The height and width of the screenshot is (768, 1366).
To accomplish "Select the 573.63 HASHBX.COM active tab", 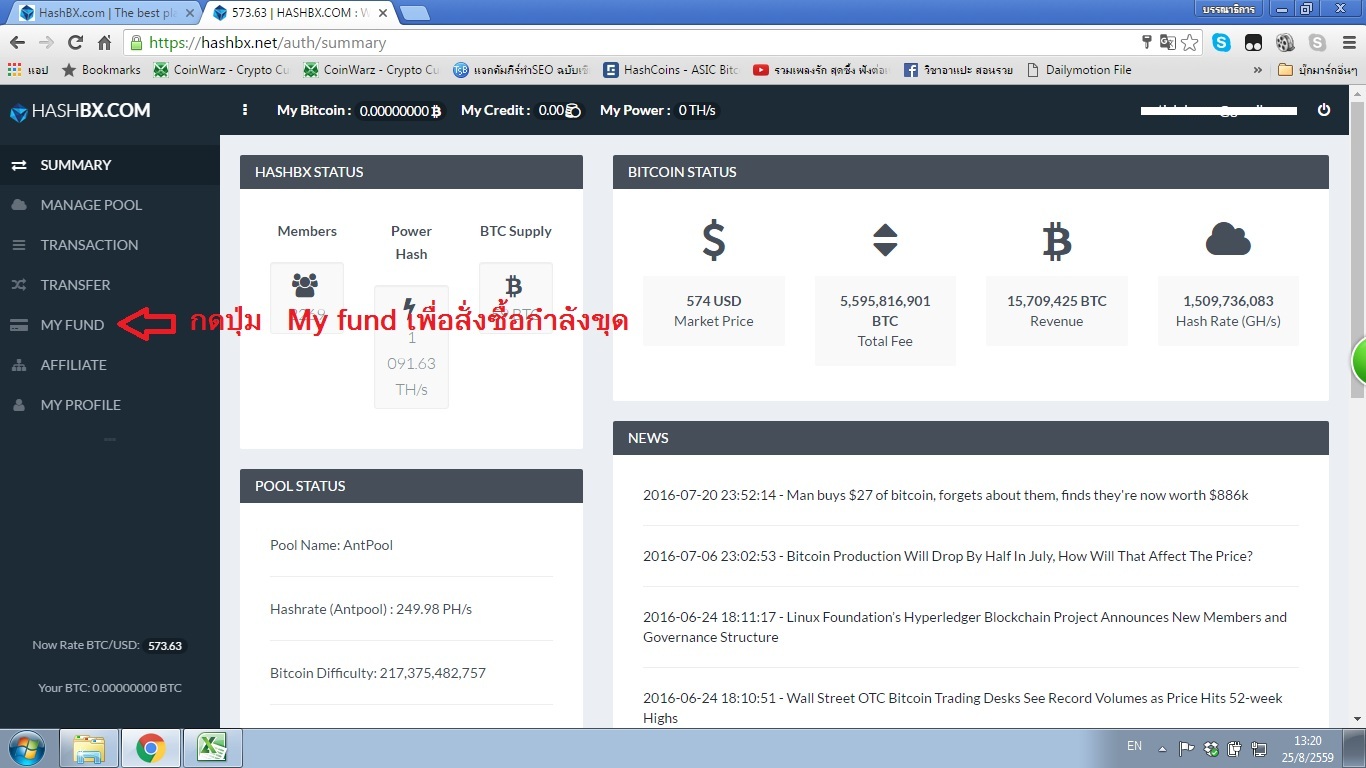I will point(300,13).
